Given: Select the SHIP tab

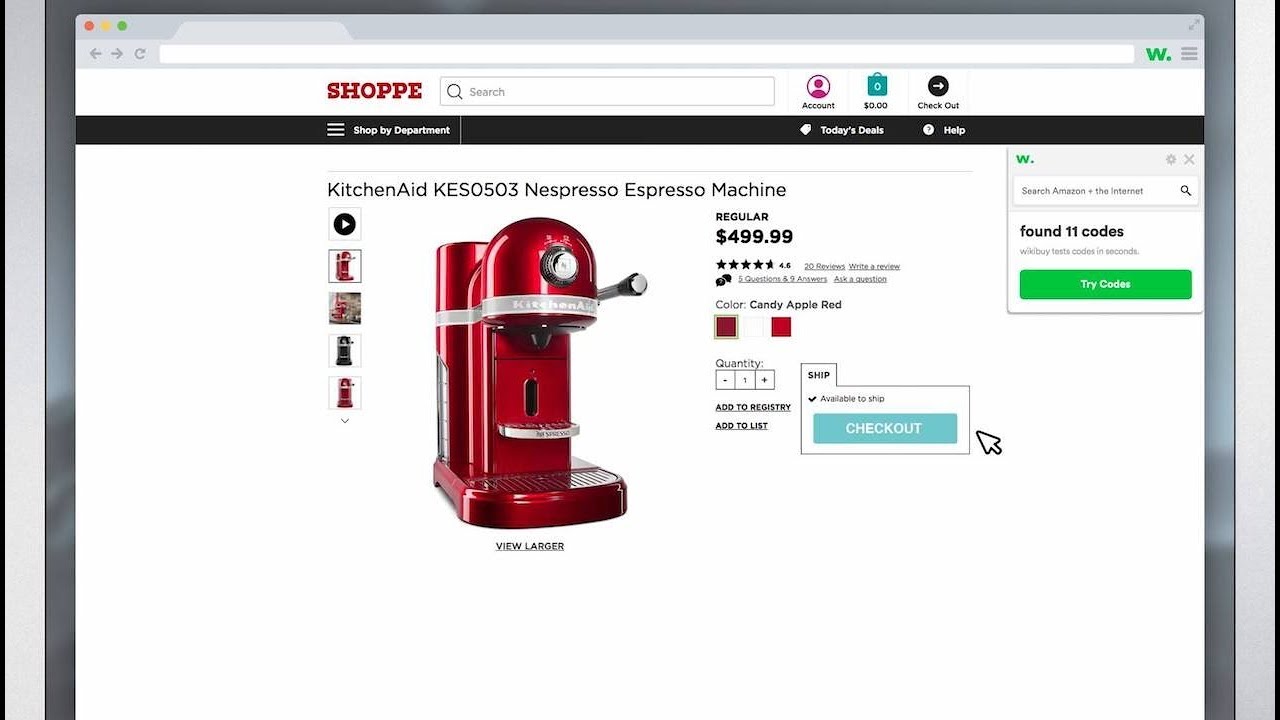Looking at the screenshot, I should 819,375.
